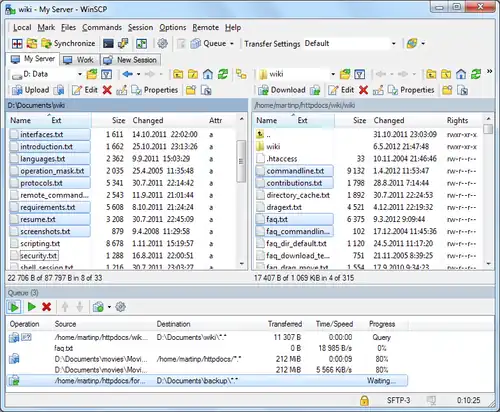Screen dimensions: 500x412
Task: Open queue preferences gear icon
Action: click(120, 307)
